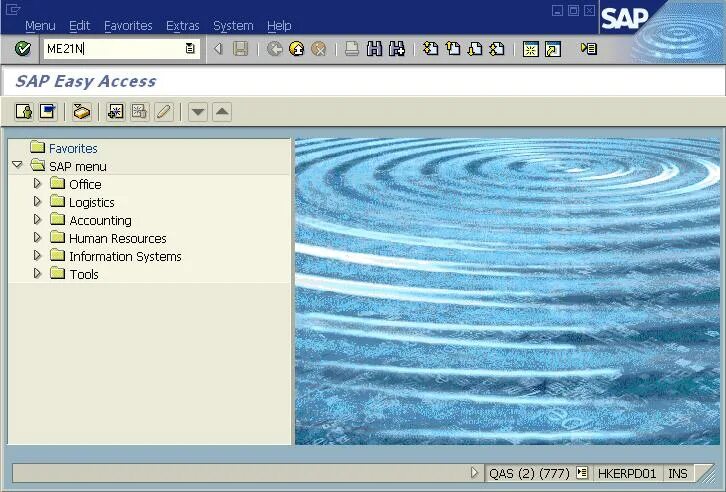Click the Print icon
726x492 pixels.
tap(351, 49)
